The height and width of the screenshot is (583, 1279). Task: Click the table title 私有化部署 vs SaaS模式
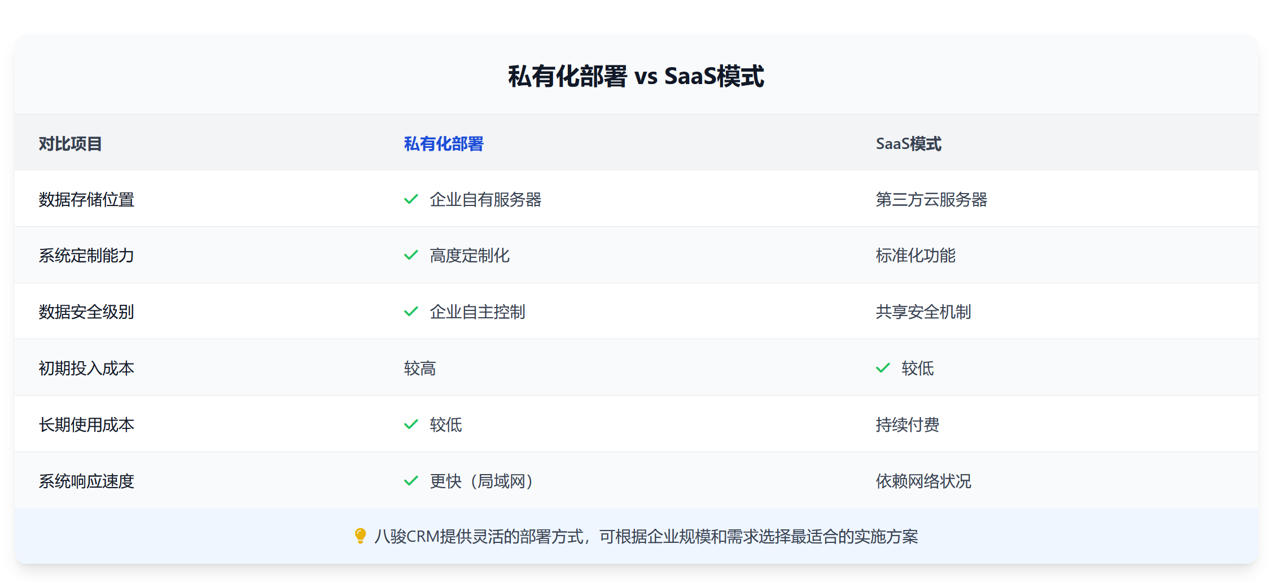coord(636,76)
